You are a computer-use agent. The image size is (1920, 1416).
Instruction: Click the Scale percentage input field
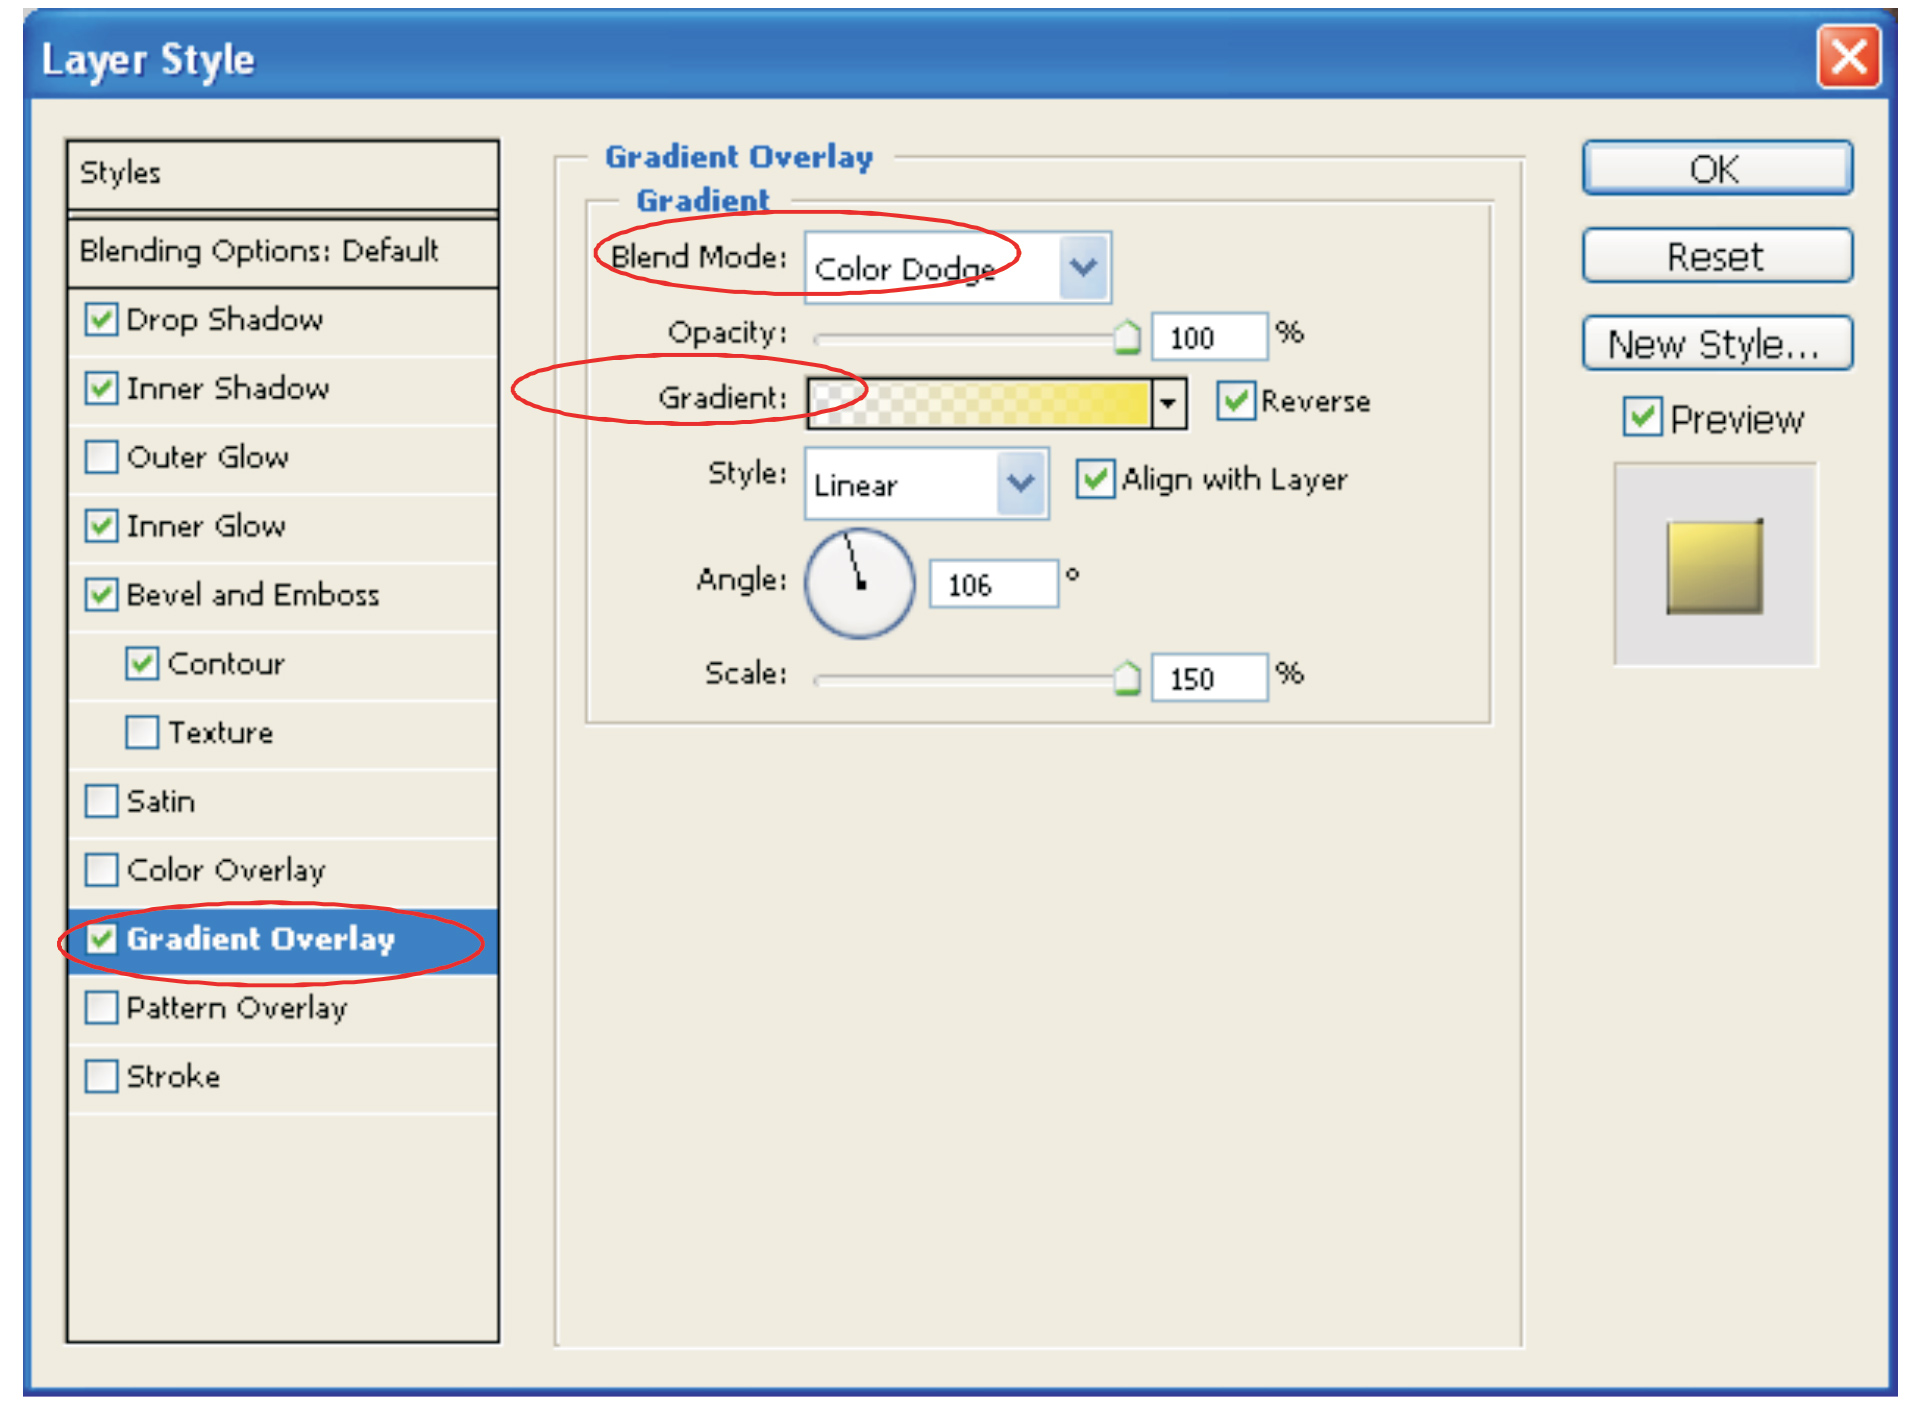click(1208, 678)
